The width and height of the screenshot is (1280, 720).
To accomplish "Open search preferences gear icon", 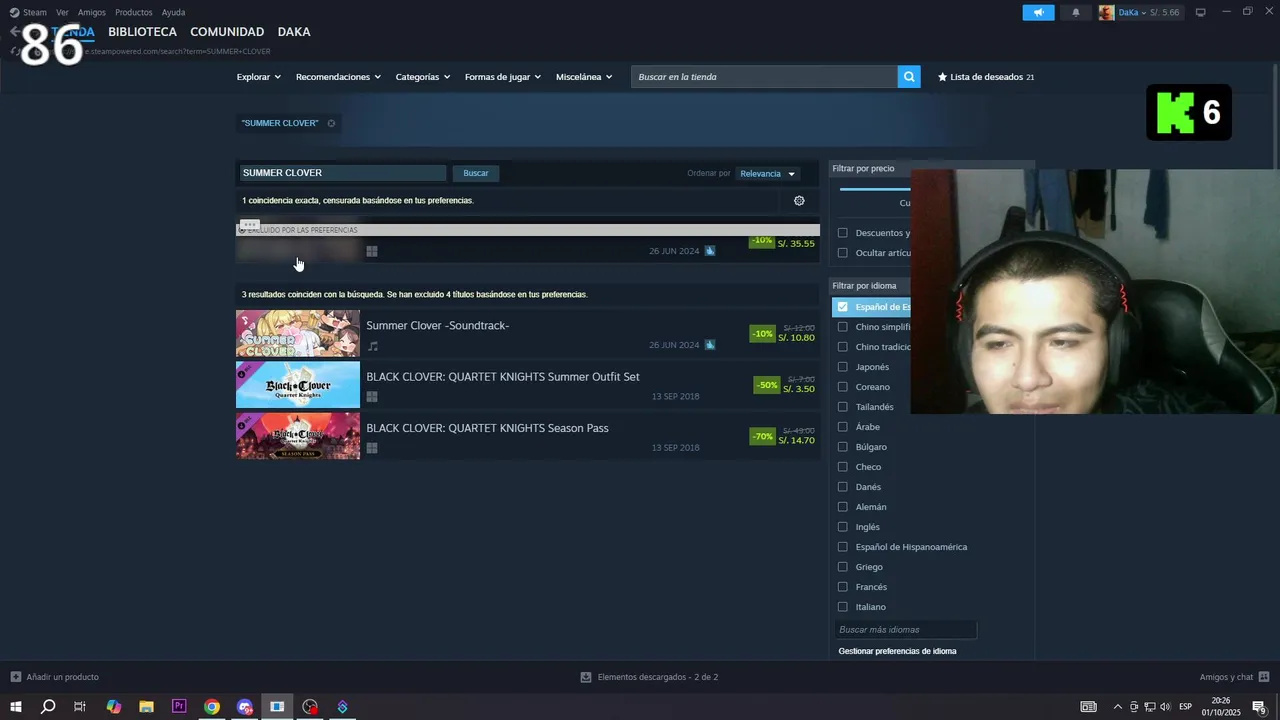I will (799, 201).
